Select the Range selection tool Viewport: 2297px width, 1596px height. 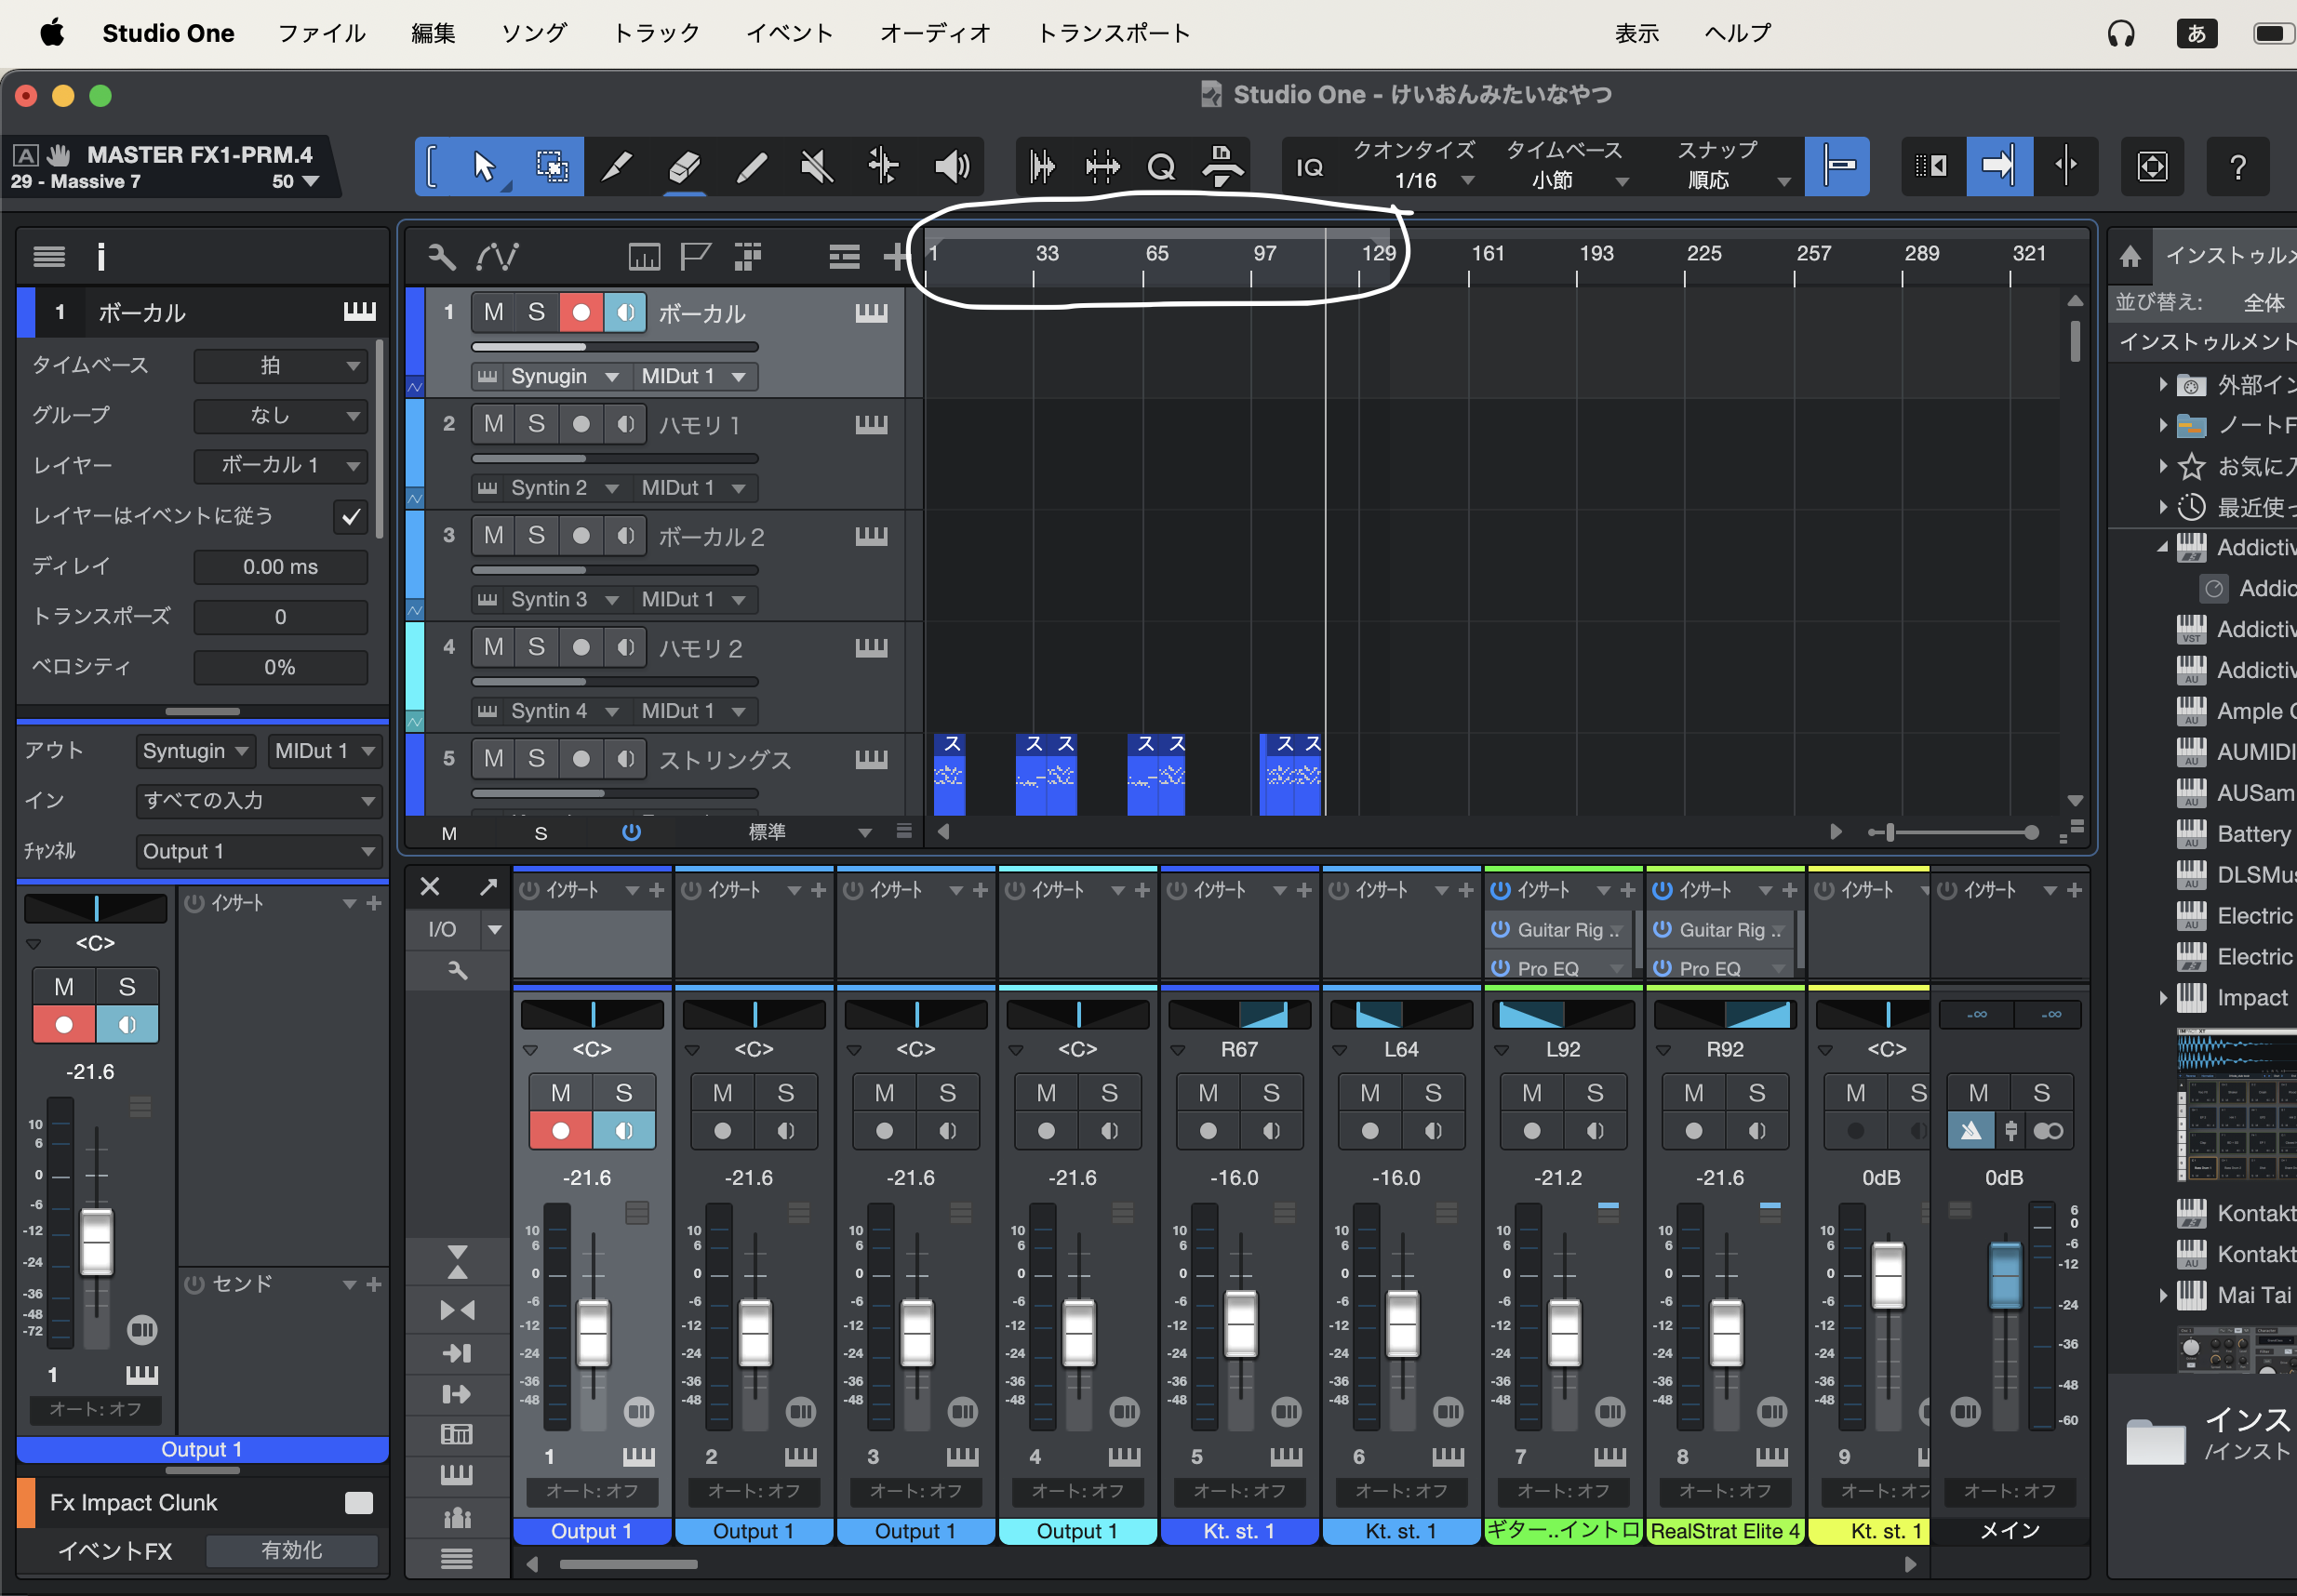click(551, 166)
